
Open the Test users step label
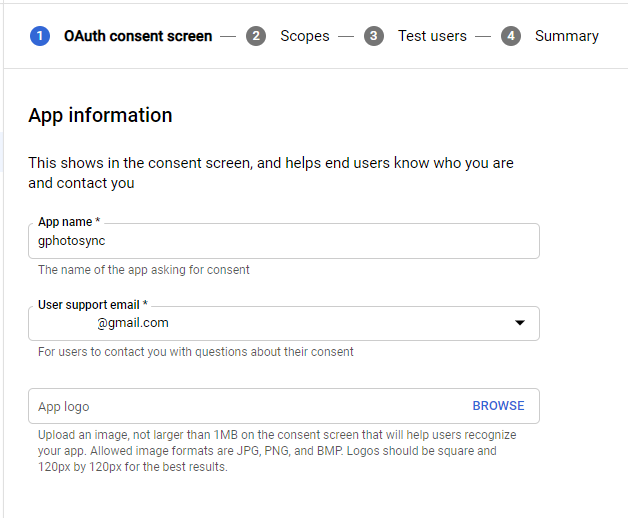[432, 36]
